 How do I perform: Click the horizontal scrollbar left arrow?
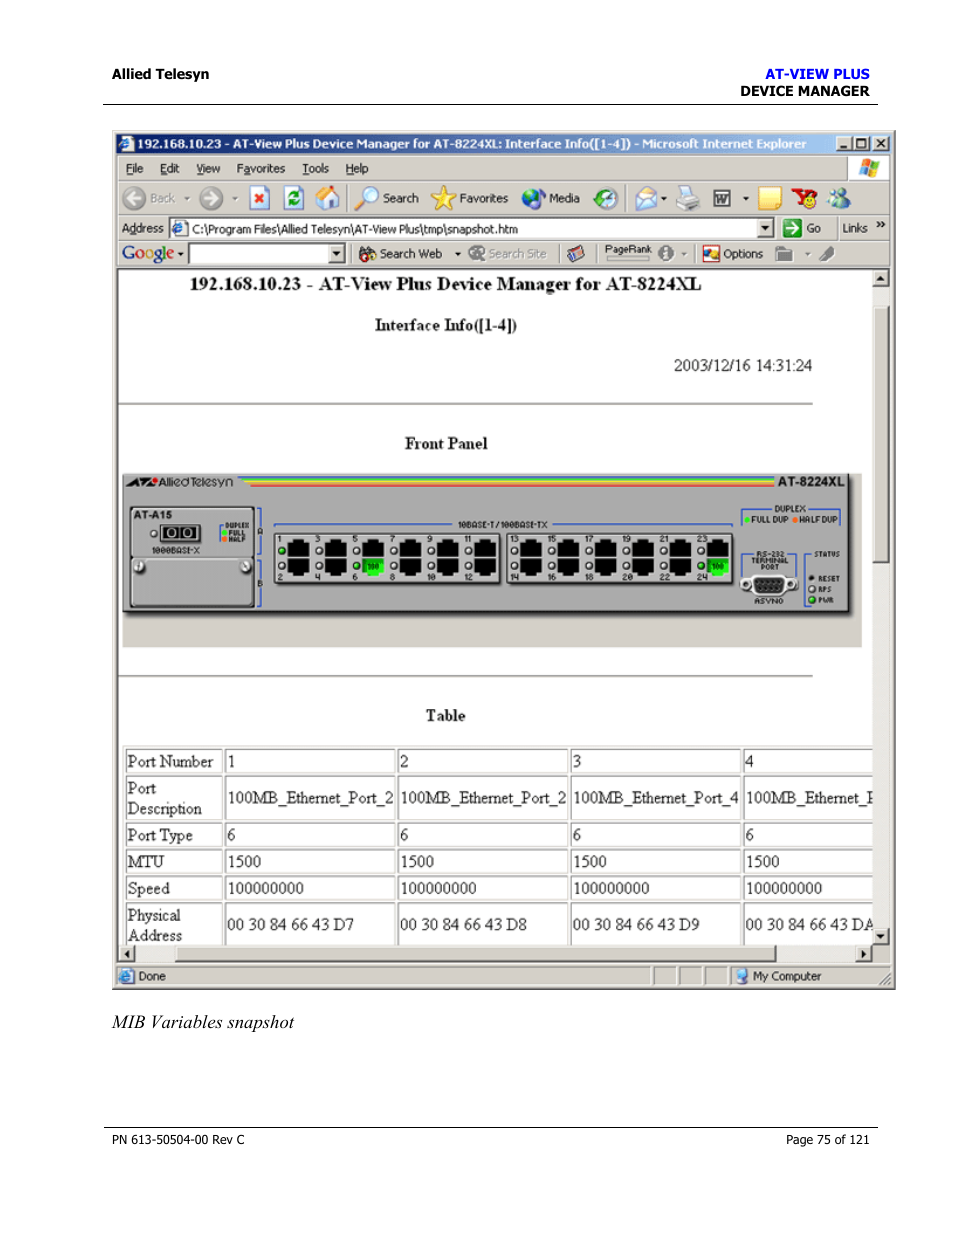coord(127,954)
